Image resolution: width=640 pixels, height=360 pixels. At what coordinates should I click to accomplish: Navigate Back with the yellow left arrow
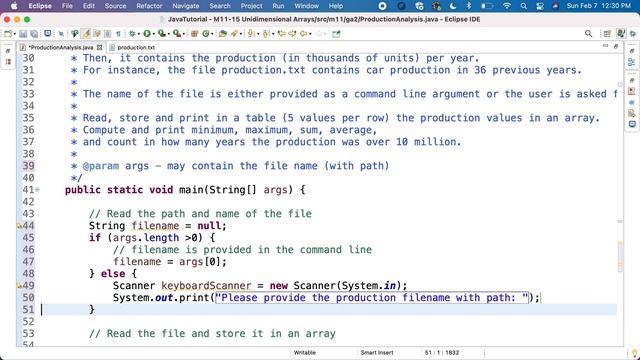click(x=303, y=34)
